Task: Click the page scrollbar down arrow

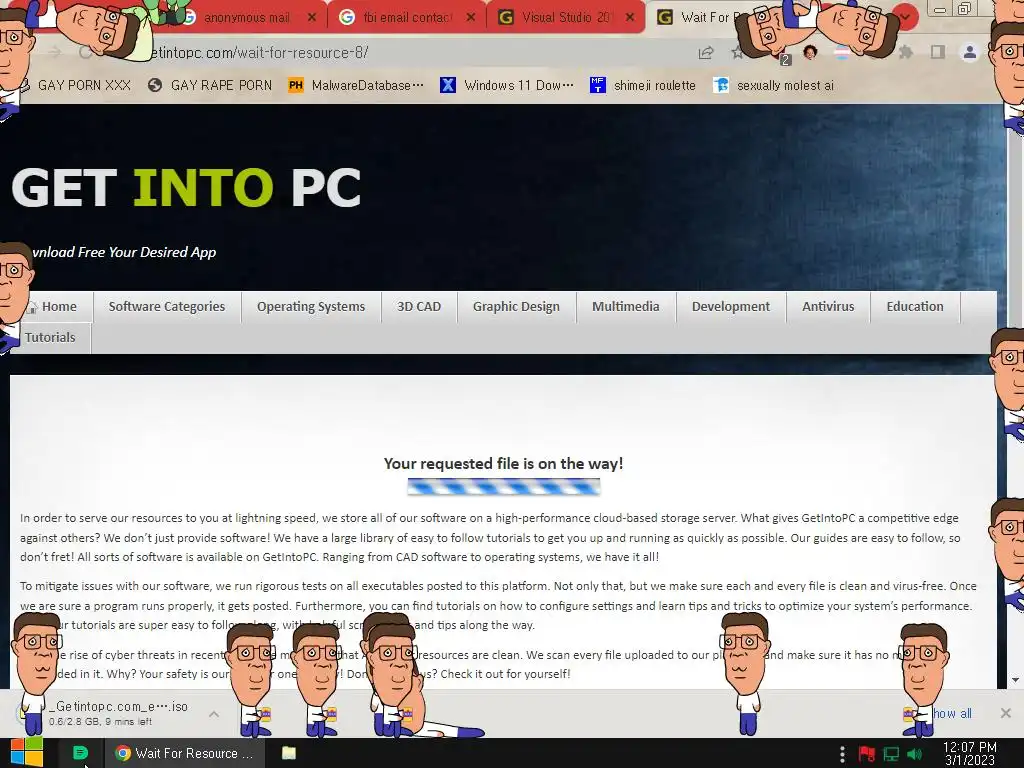Action: (1016, 680)
